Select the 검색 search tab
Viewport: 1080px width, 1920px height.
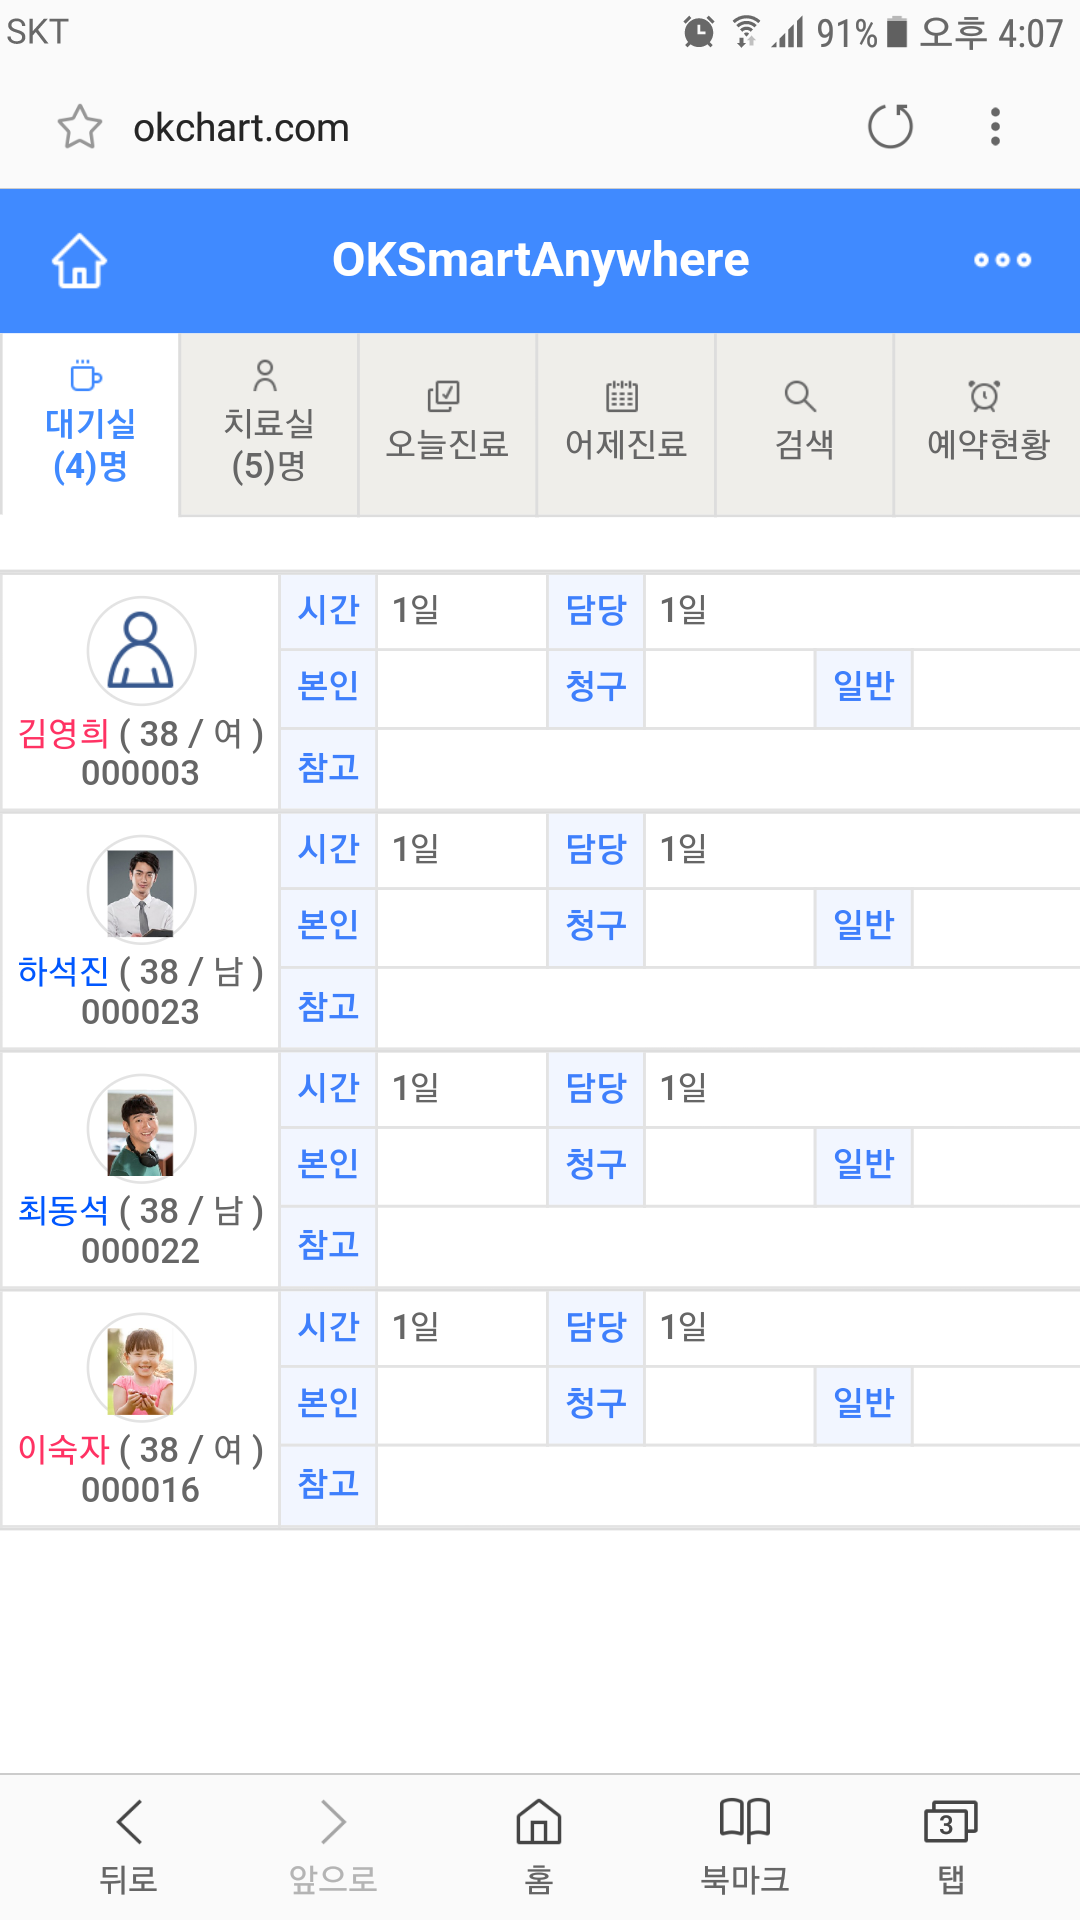click(x=804, y=425)
